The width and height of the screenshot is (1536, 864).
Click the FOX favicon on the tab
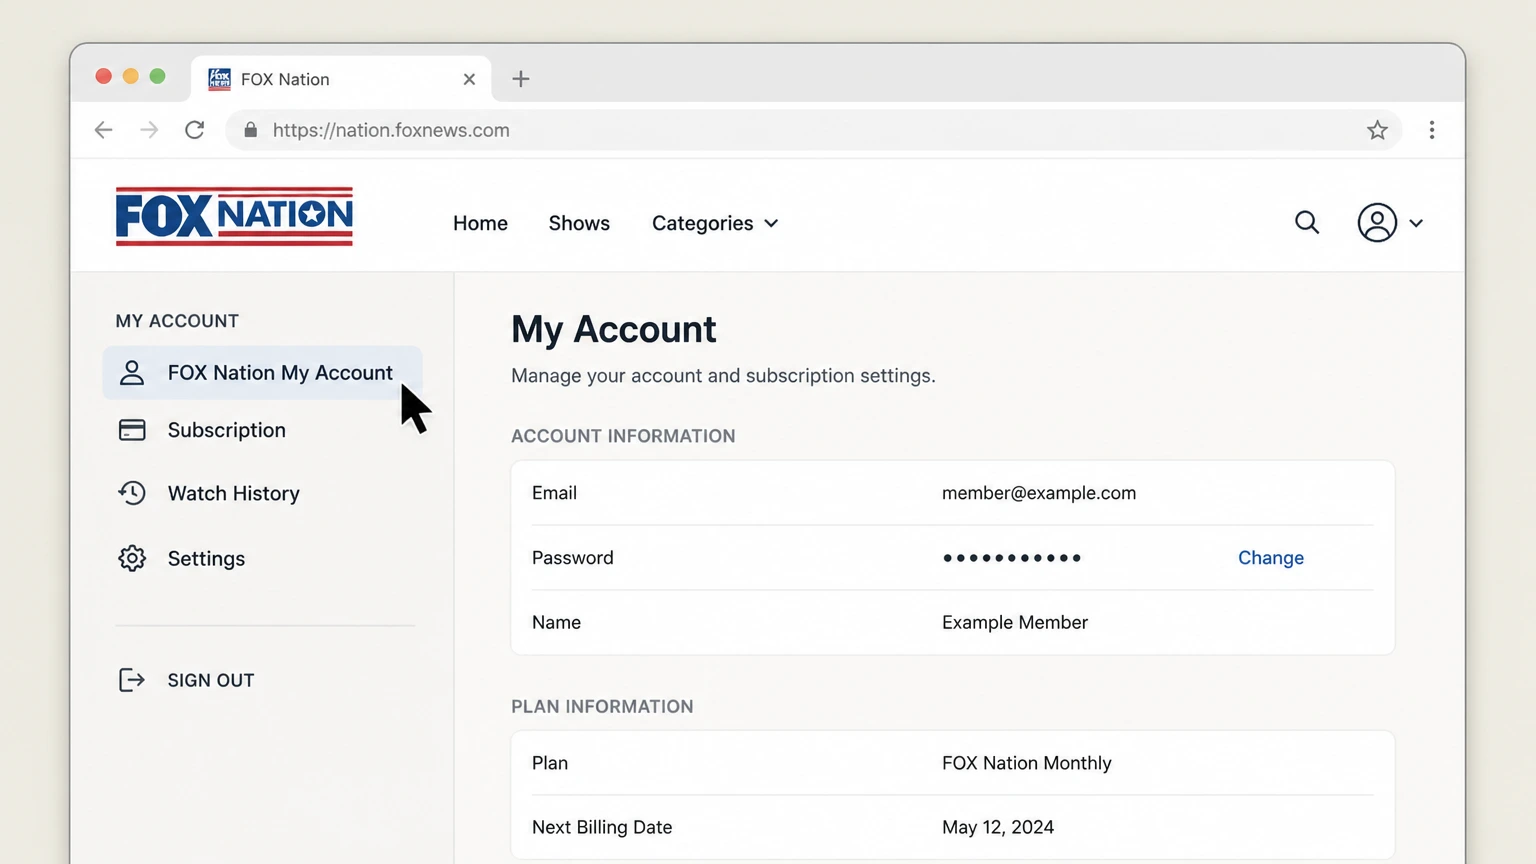pyautogui.click(x=219, y=79)
